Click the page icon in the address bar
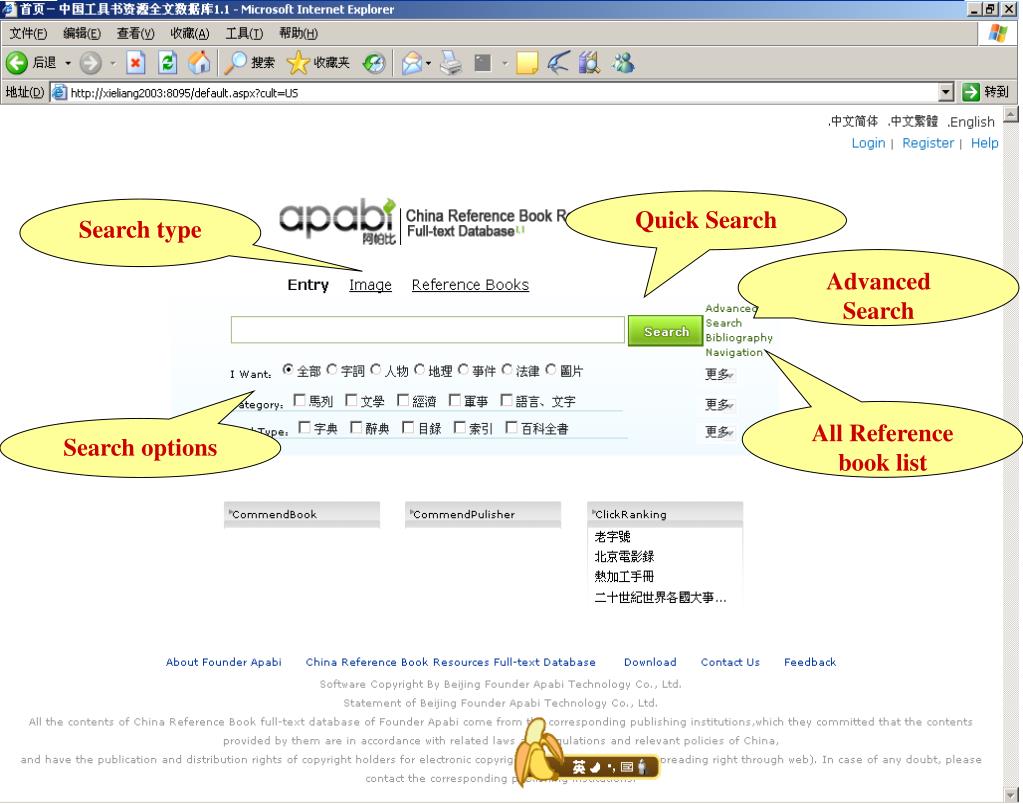 59,93
